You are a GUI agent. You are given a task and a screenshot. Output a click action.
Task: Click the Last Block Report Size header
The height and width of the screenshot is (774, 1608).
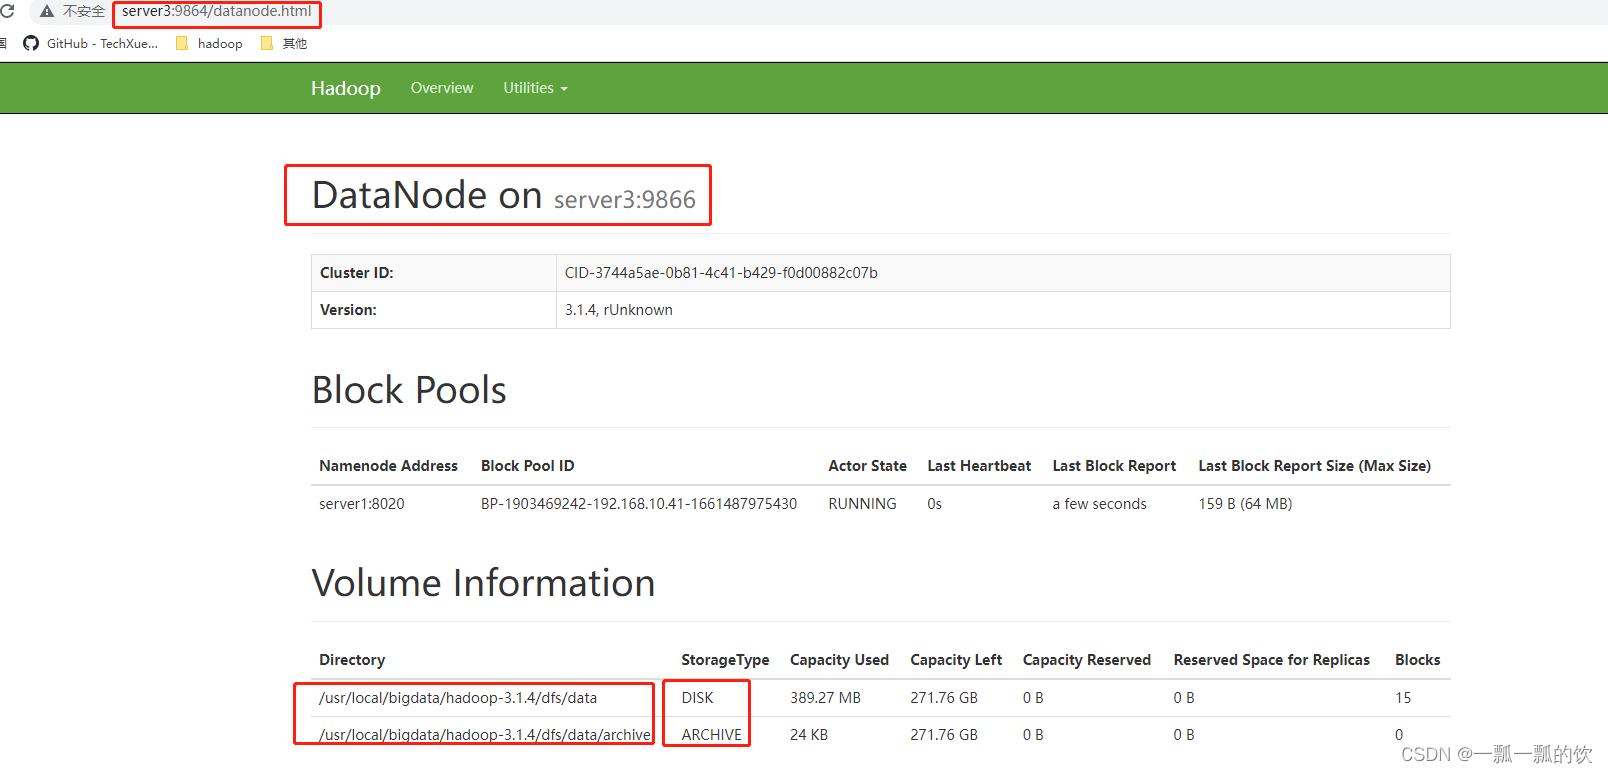coord(1314,466)
